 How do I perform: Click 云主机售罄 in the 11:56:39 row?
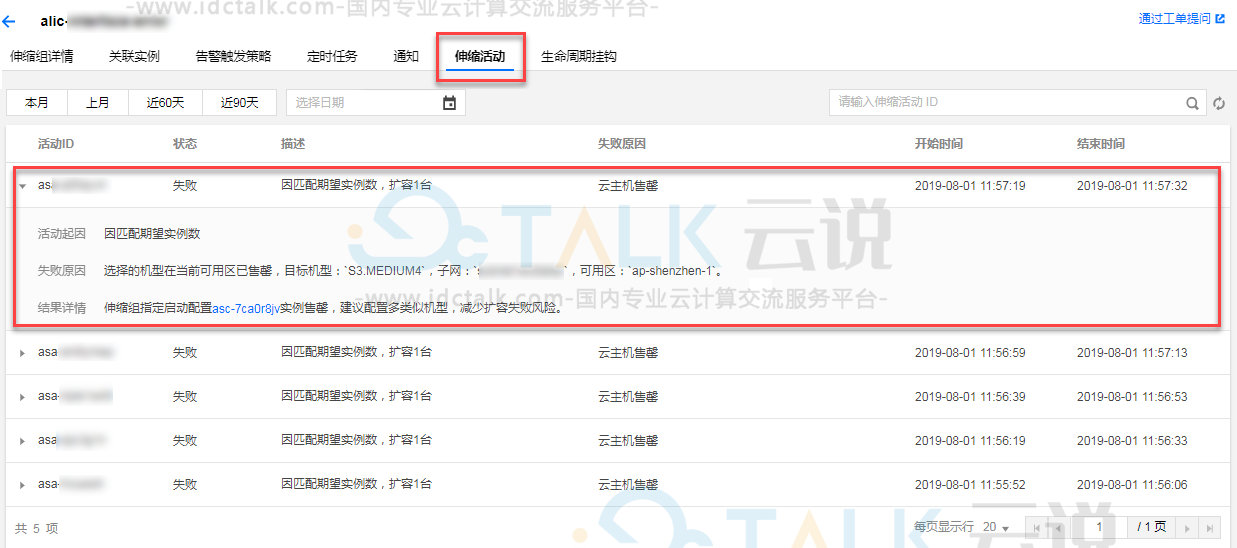628,397
